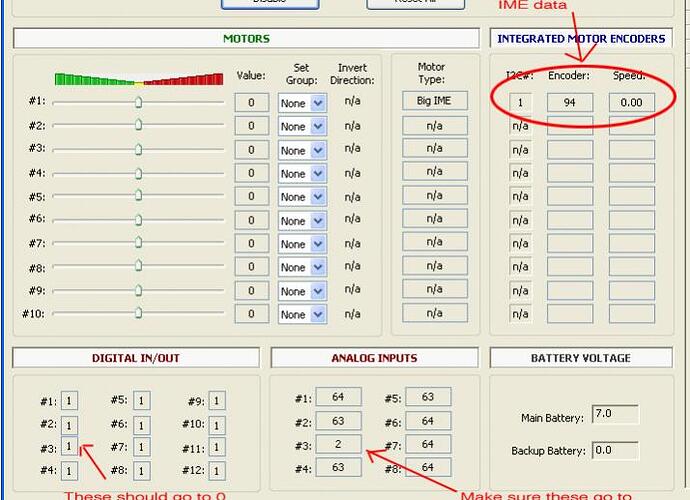Viewport: 690px width, 500px height.
Task: Select the motor #6 Value field
Action: [x=251, y=220]
